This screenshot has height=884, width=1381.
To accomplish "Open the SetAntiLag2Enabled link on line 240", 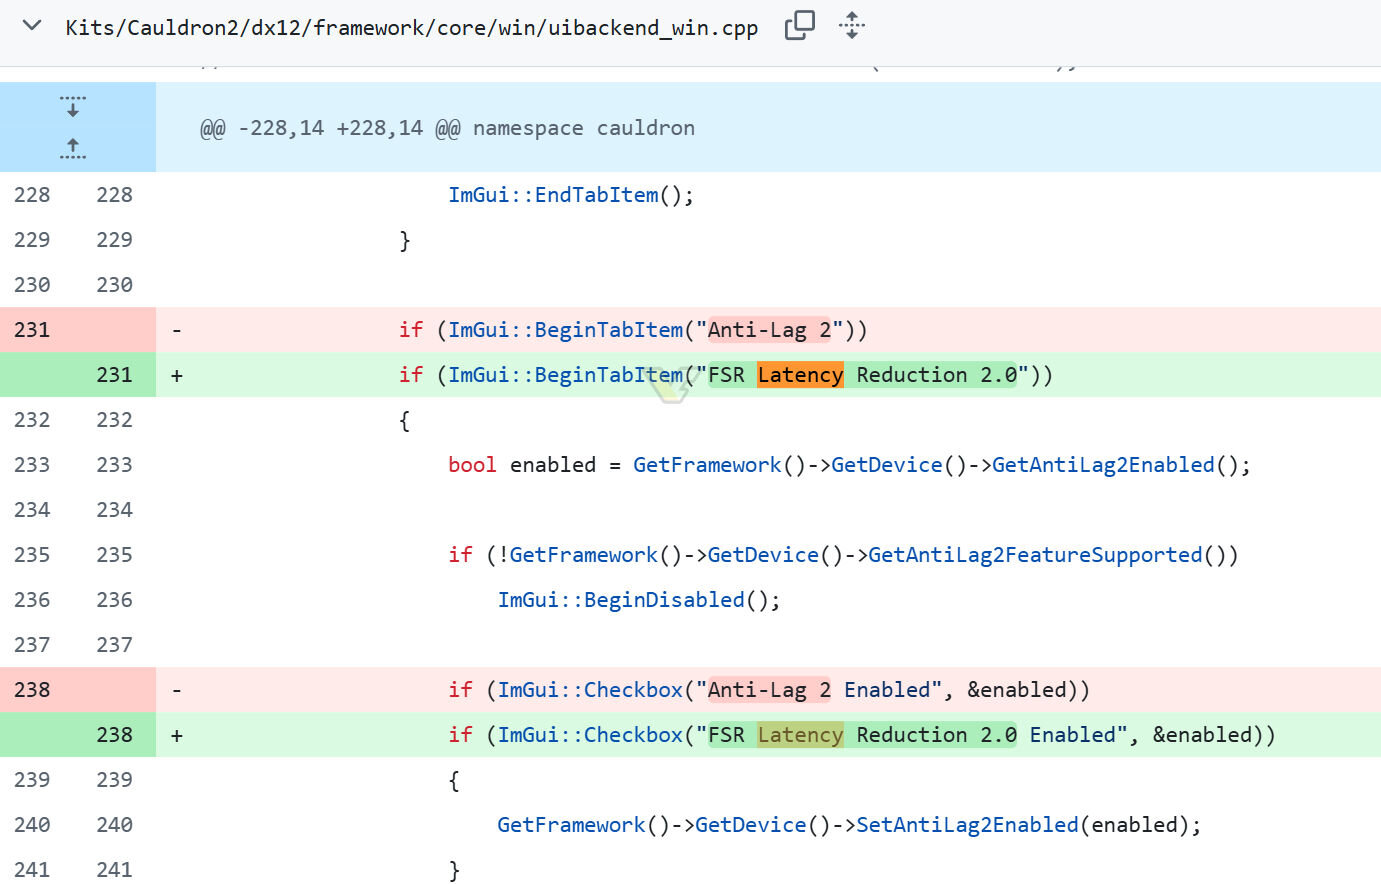I will (x=966, y=824).
